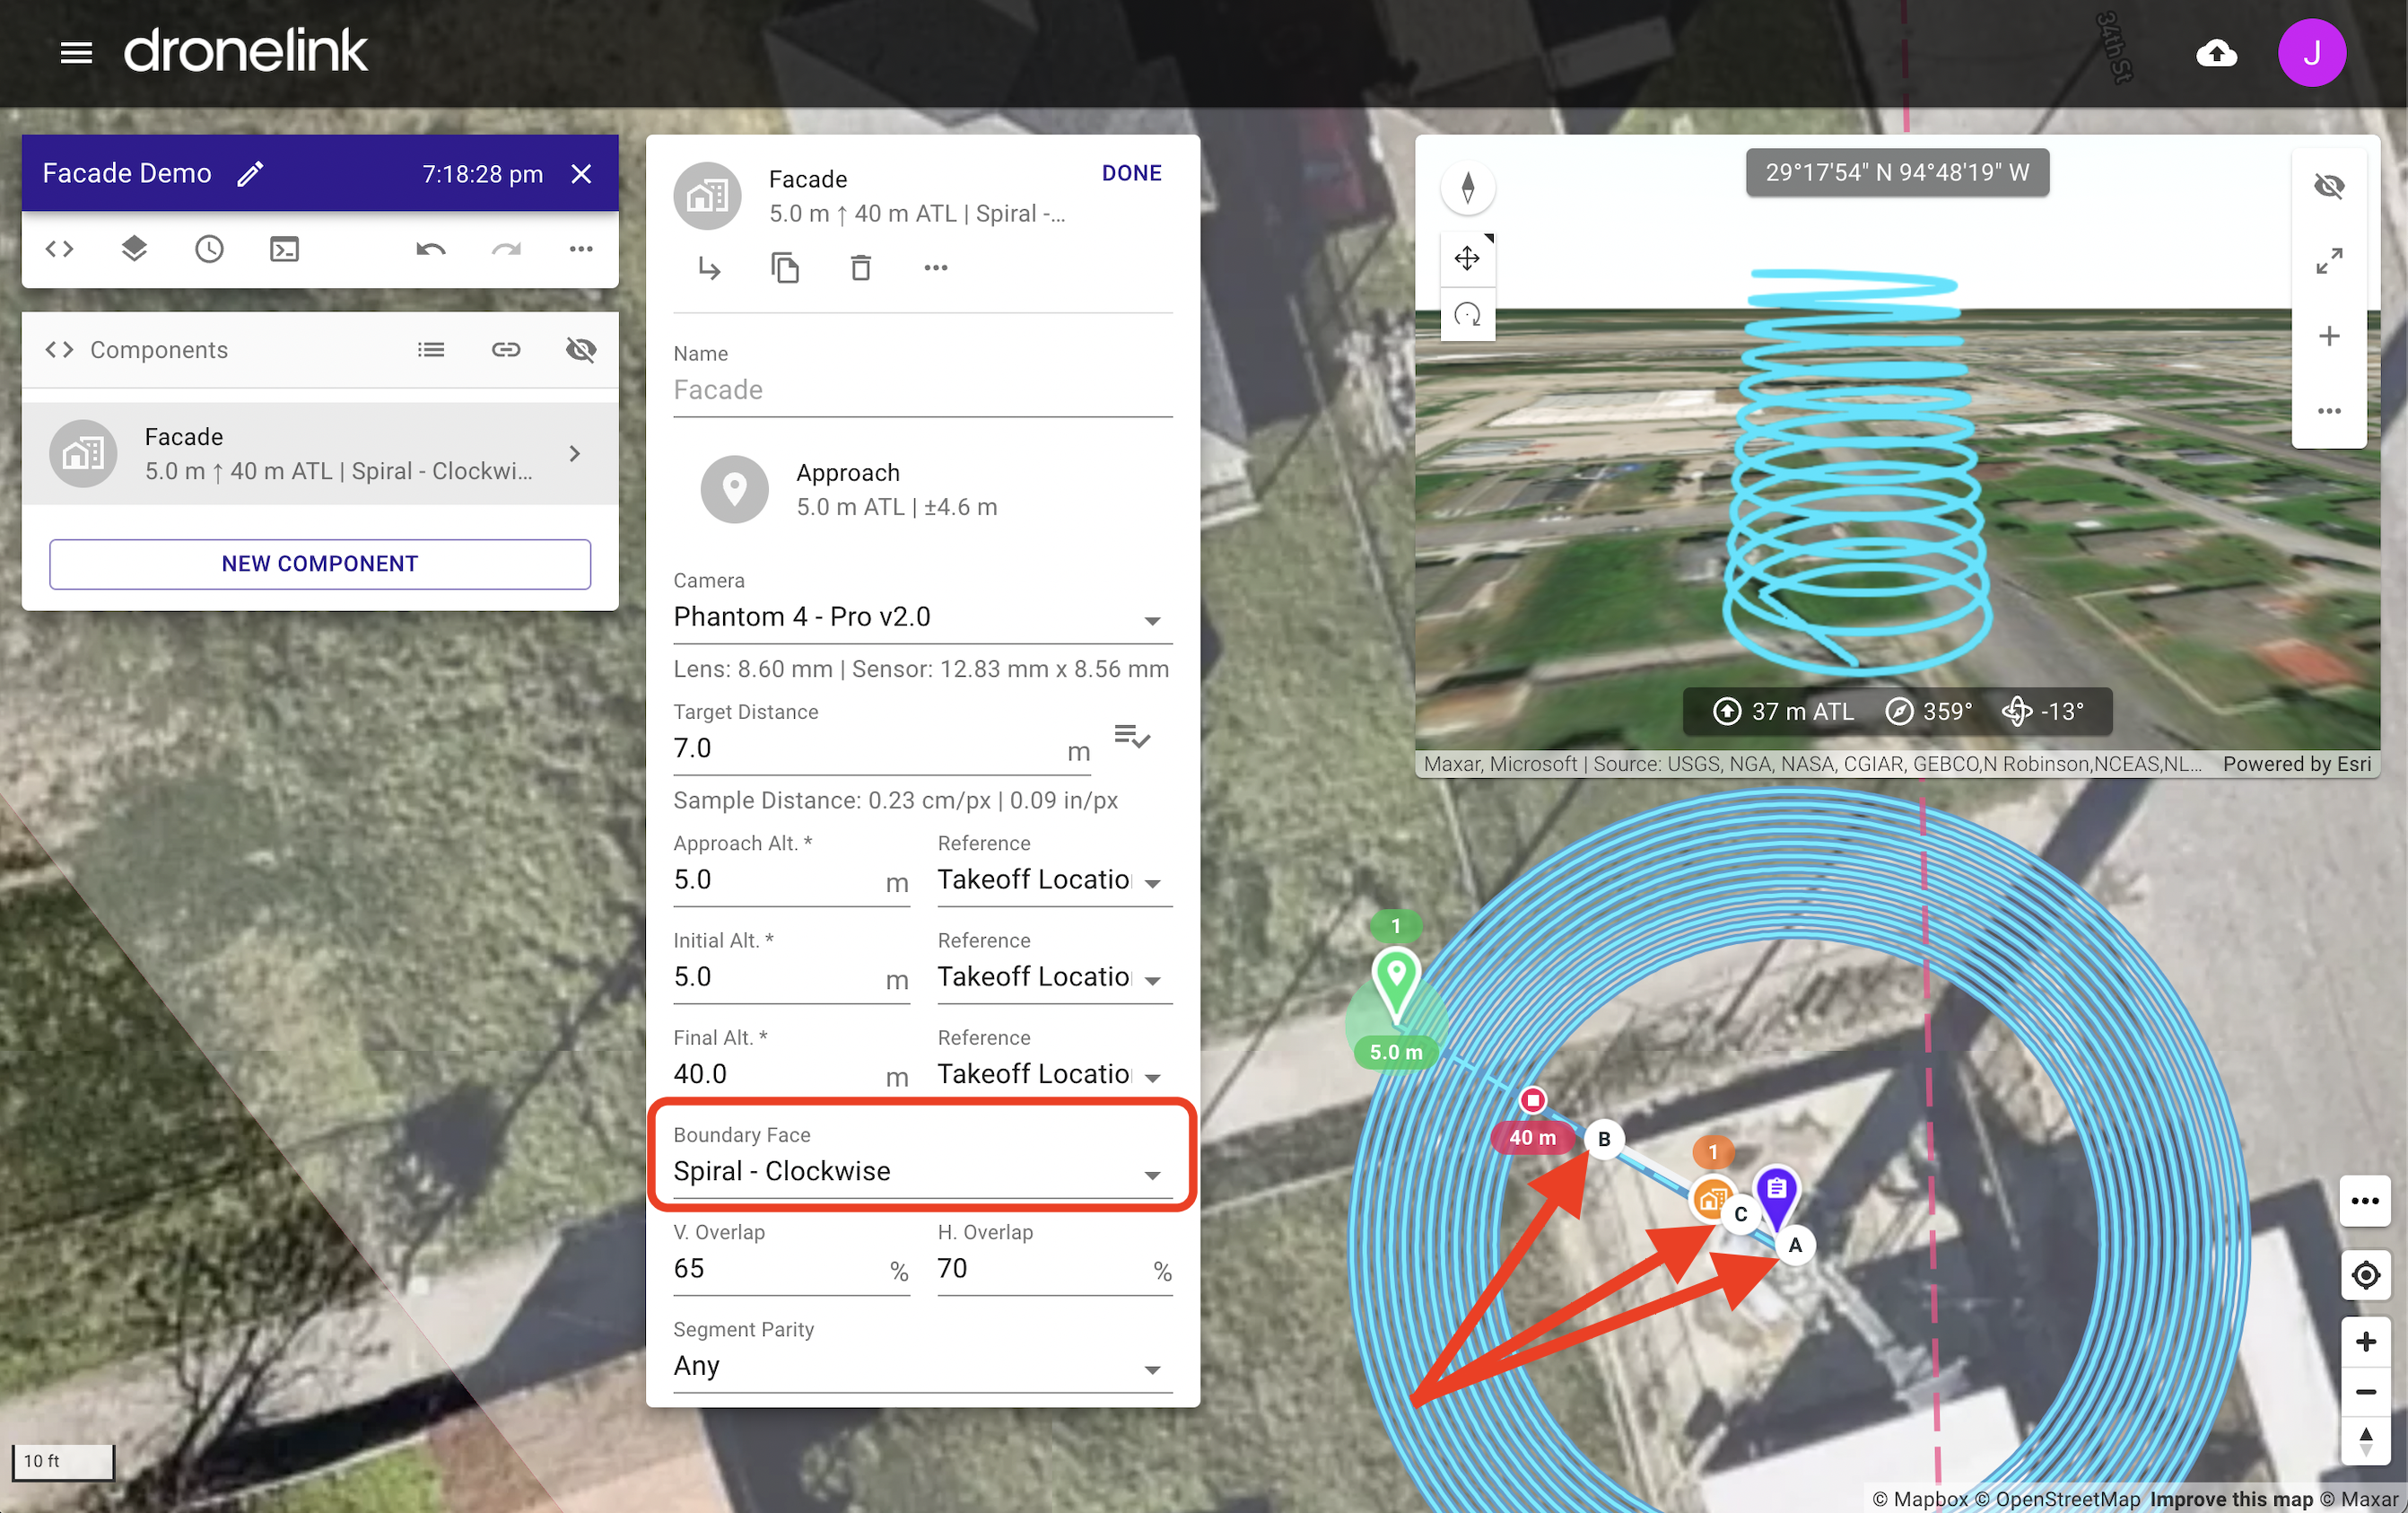Click the NEW COMPONENT button
This screenshot has width=2408, height=1513.
320,564
